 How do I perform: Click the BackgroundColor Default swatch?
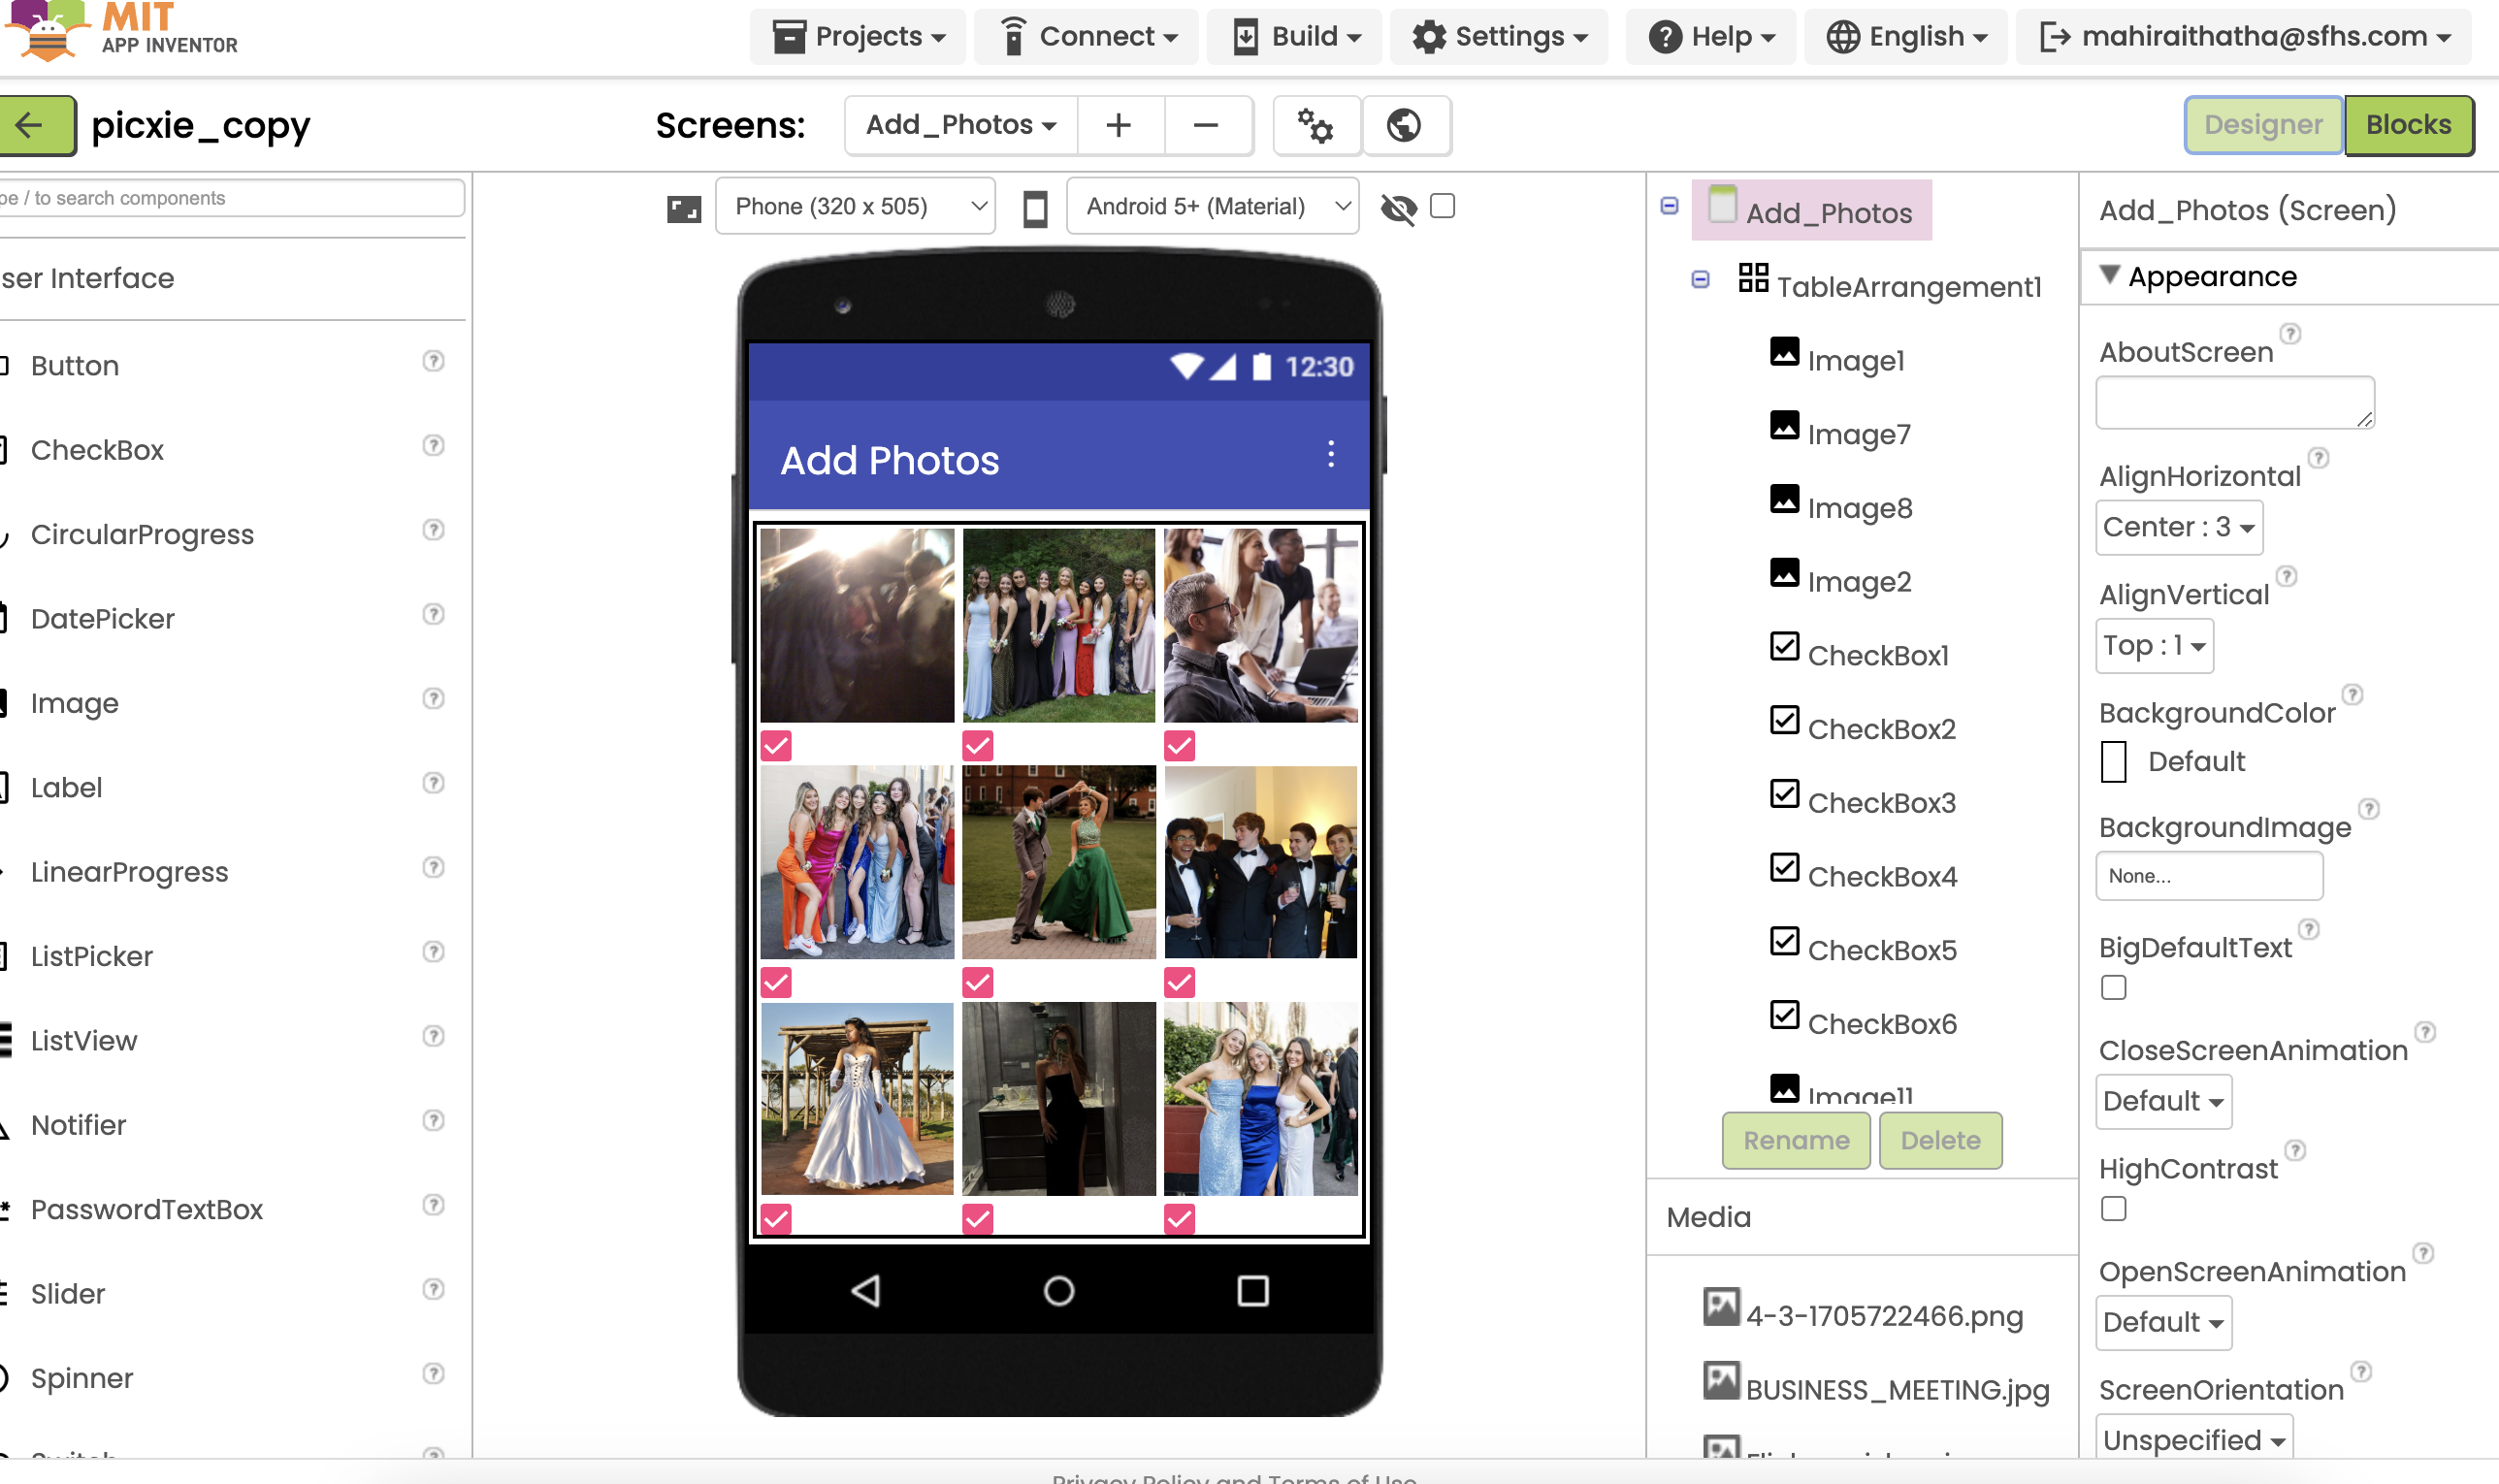pyautogui.click(x=2113, y=762)
